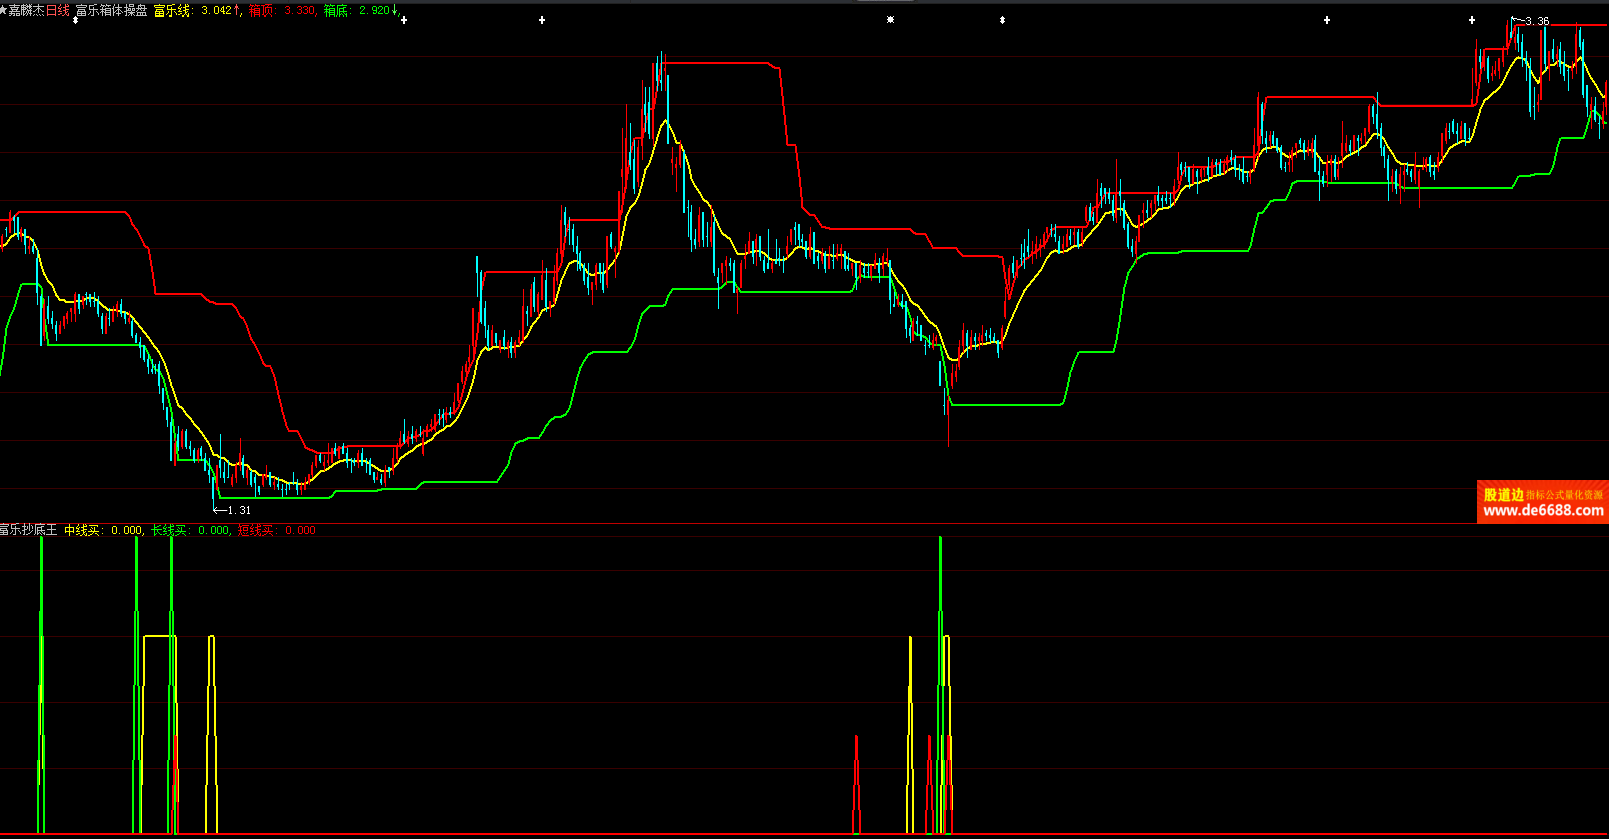Click the red up arrow after 3.042
Screen dimensions: 1609x839
[237, 10]
